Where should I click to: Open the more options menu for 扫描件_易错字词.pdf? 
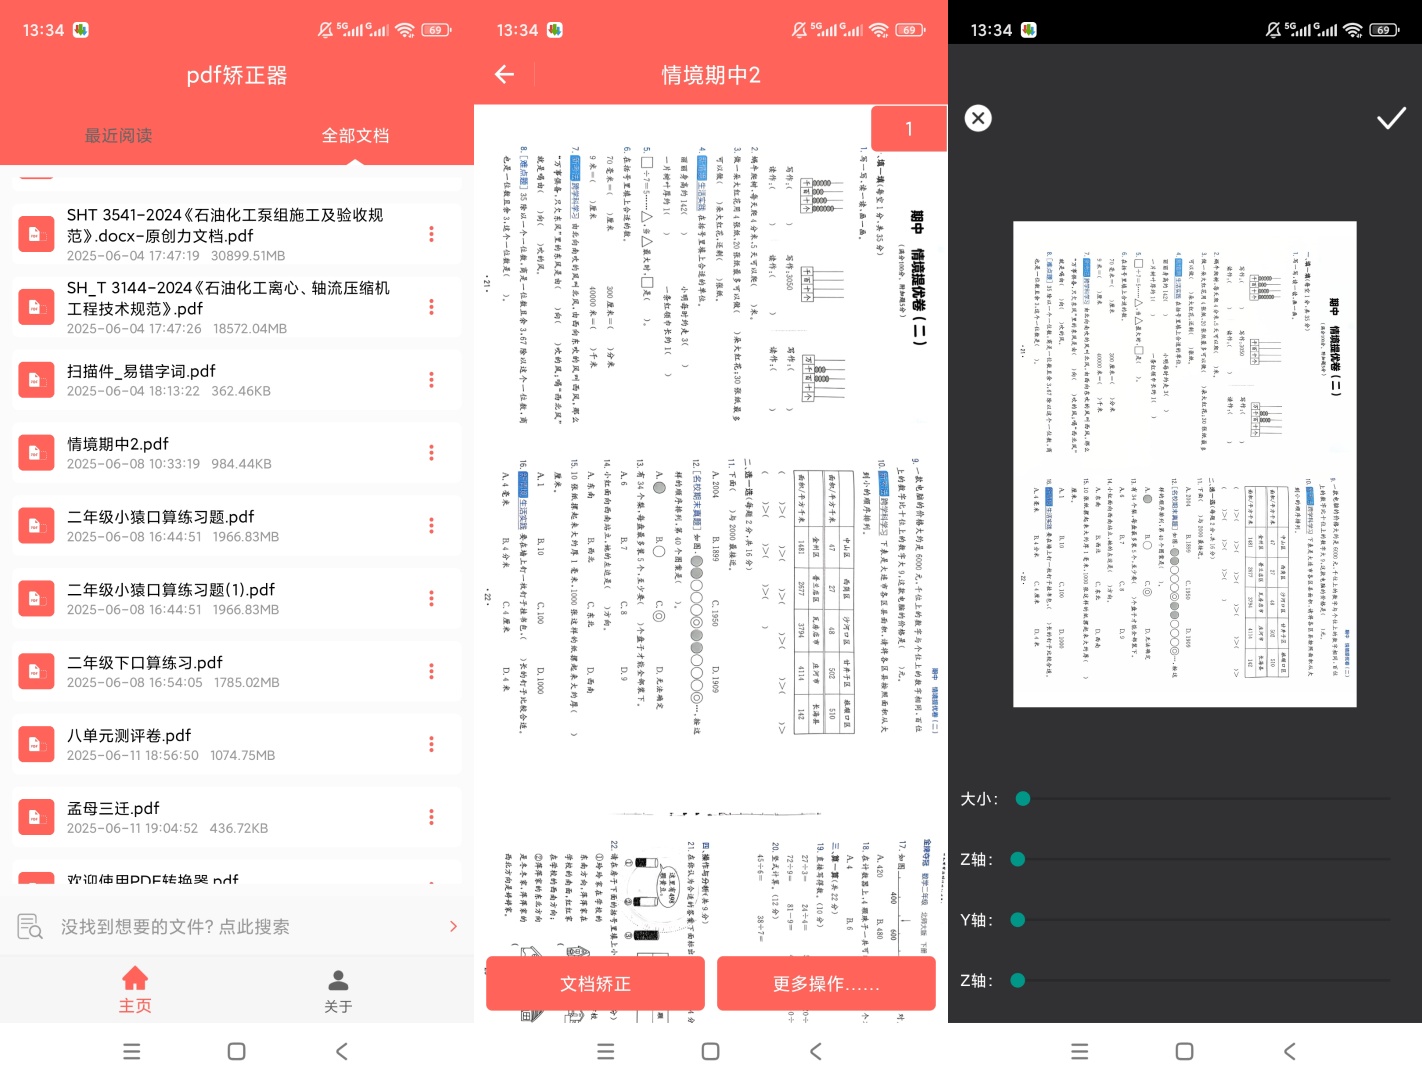point(431,380)
